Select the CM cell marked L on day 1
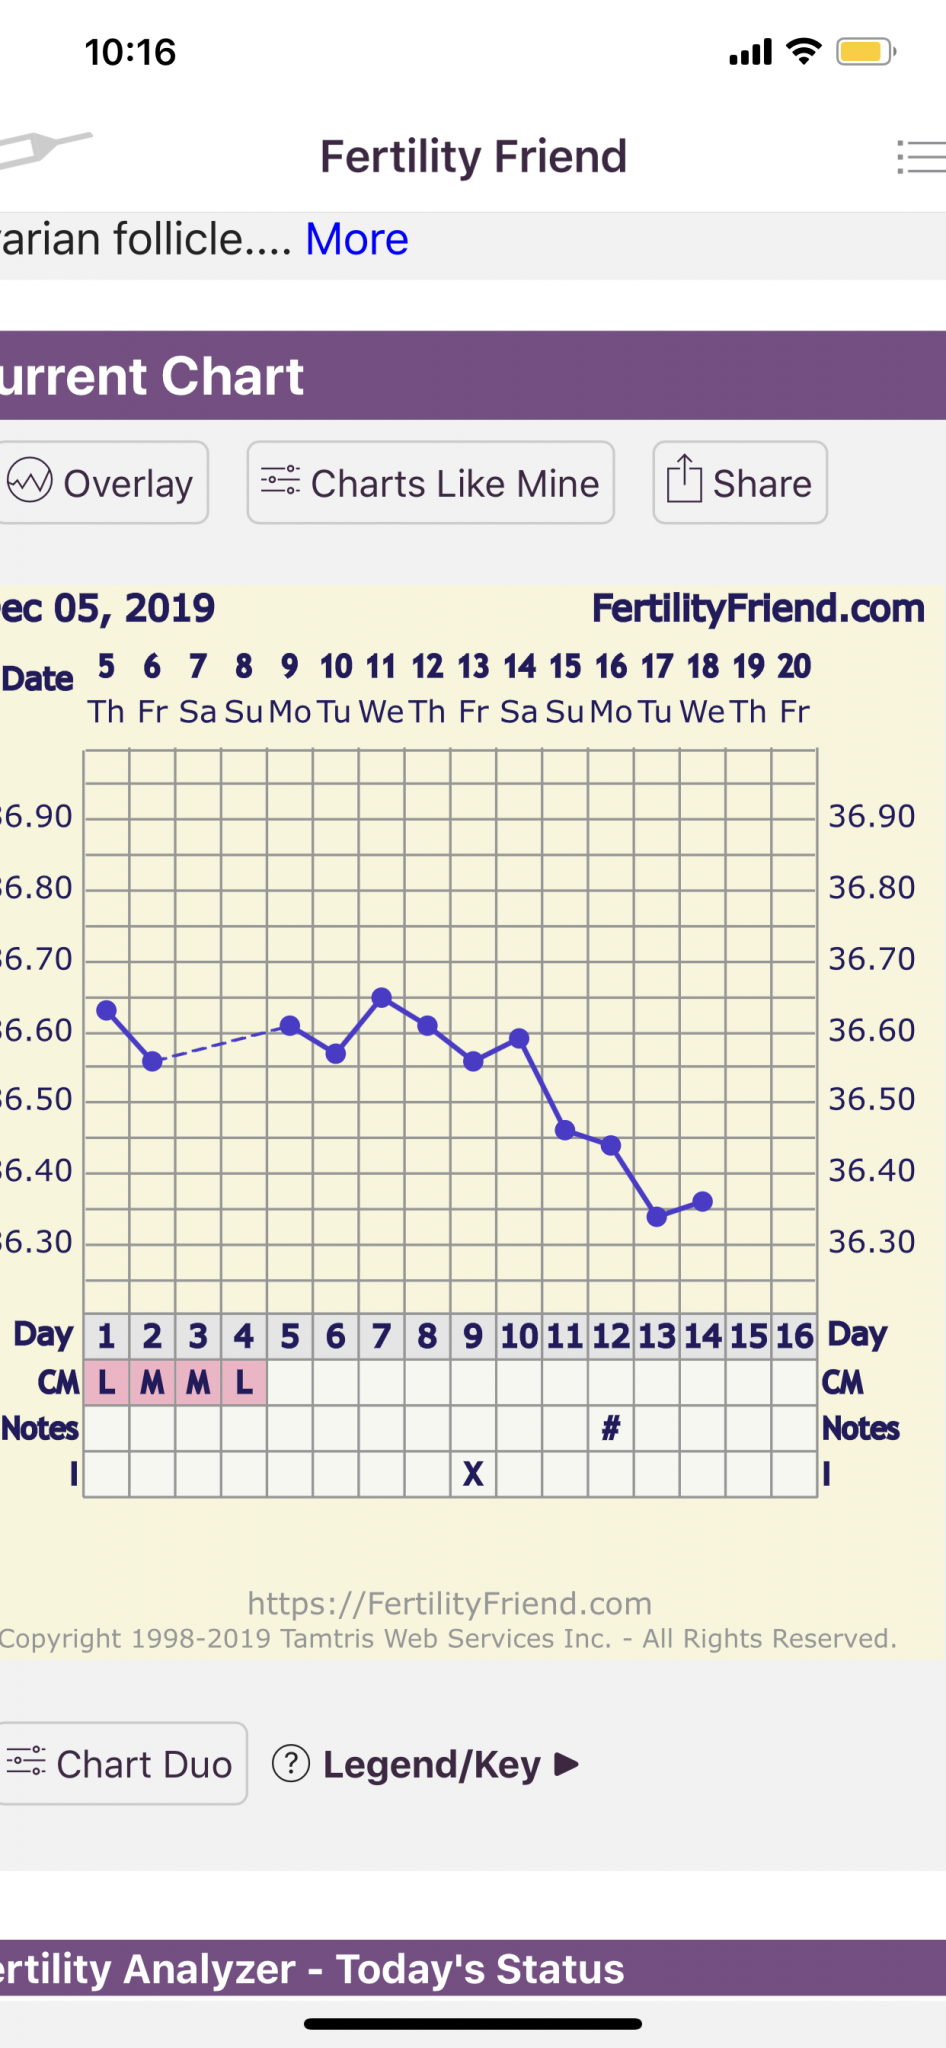The height and width of the screenshot is (2048, 946). coord(106,1382)
